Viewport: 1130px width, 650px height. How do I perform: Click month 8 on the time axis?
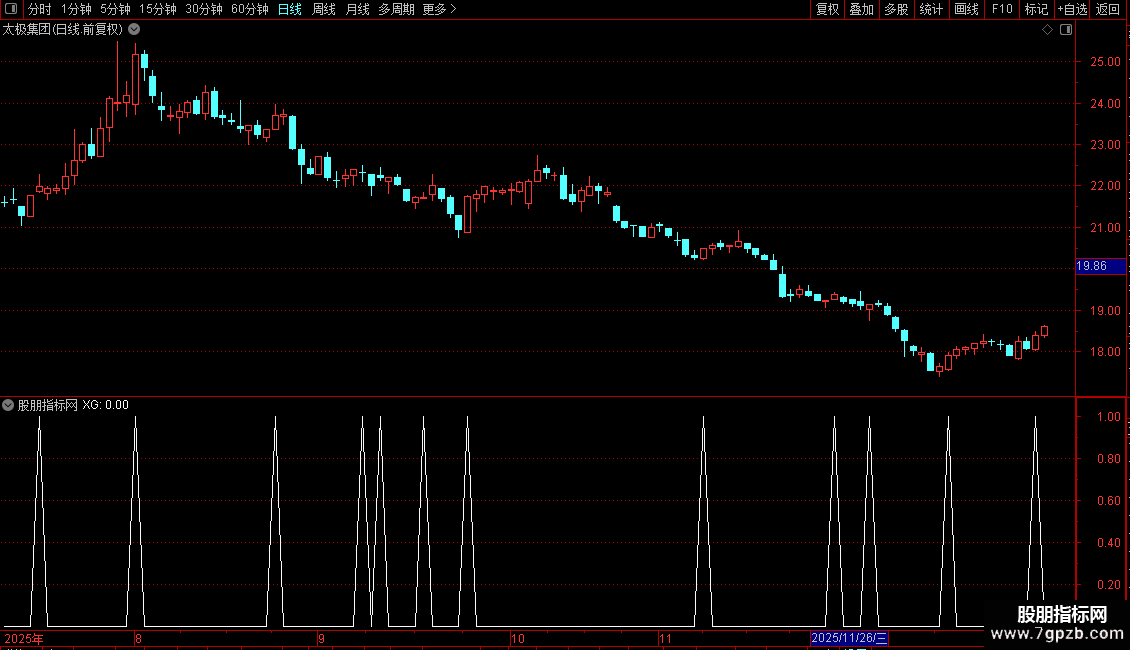click(138, 638)
